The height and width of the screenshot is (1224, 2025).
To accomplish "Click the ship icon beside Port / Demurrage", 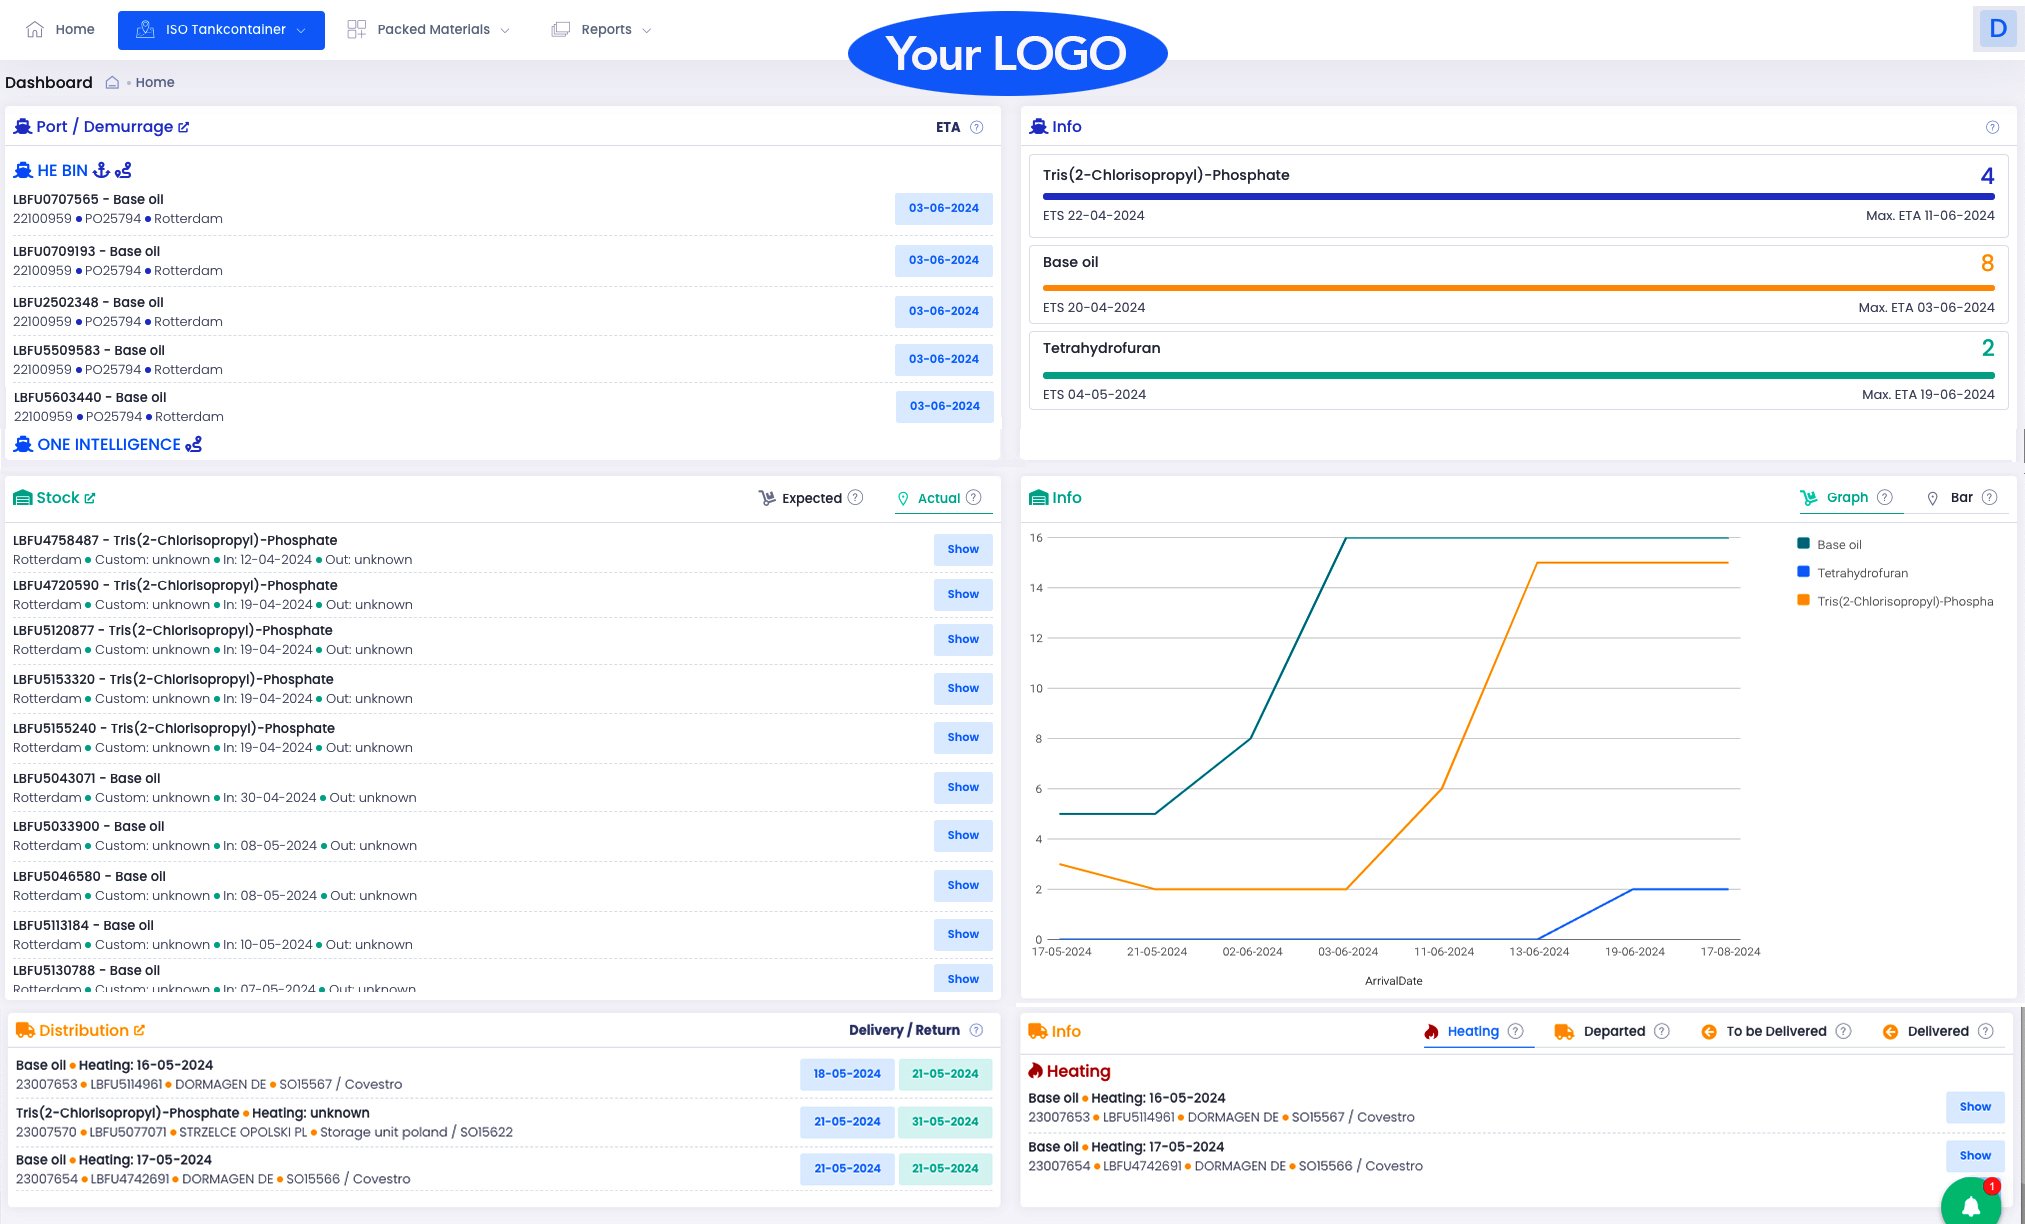I will (x=22, y=126).
